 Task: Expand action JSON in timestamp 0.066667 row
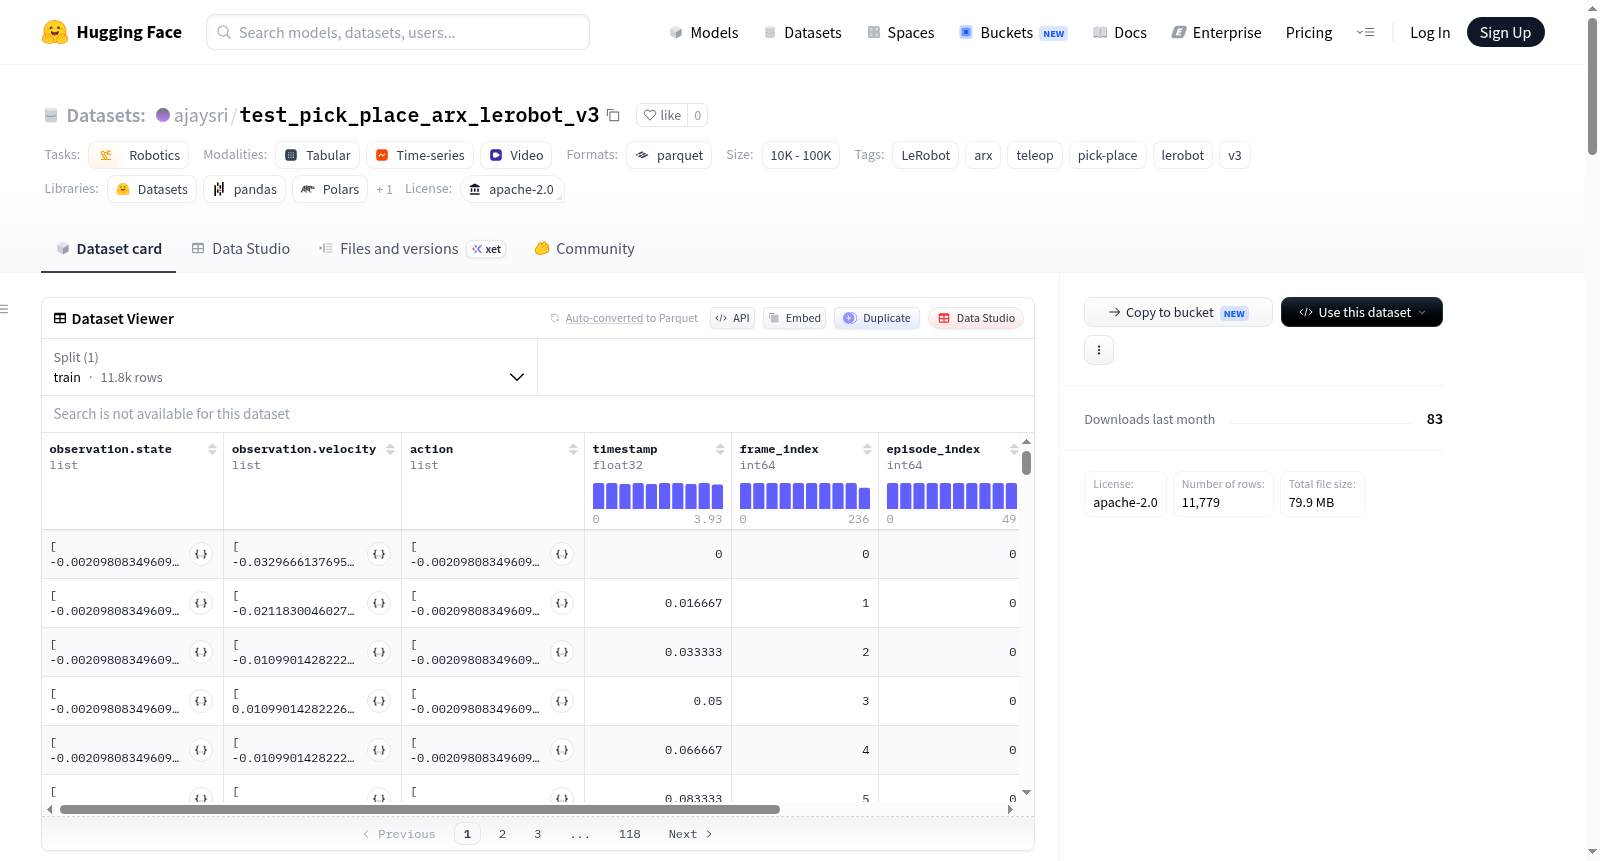[562, 750]
